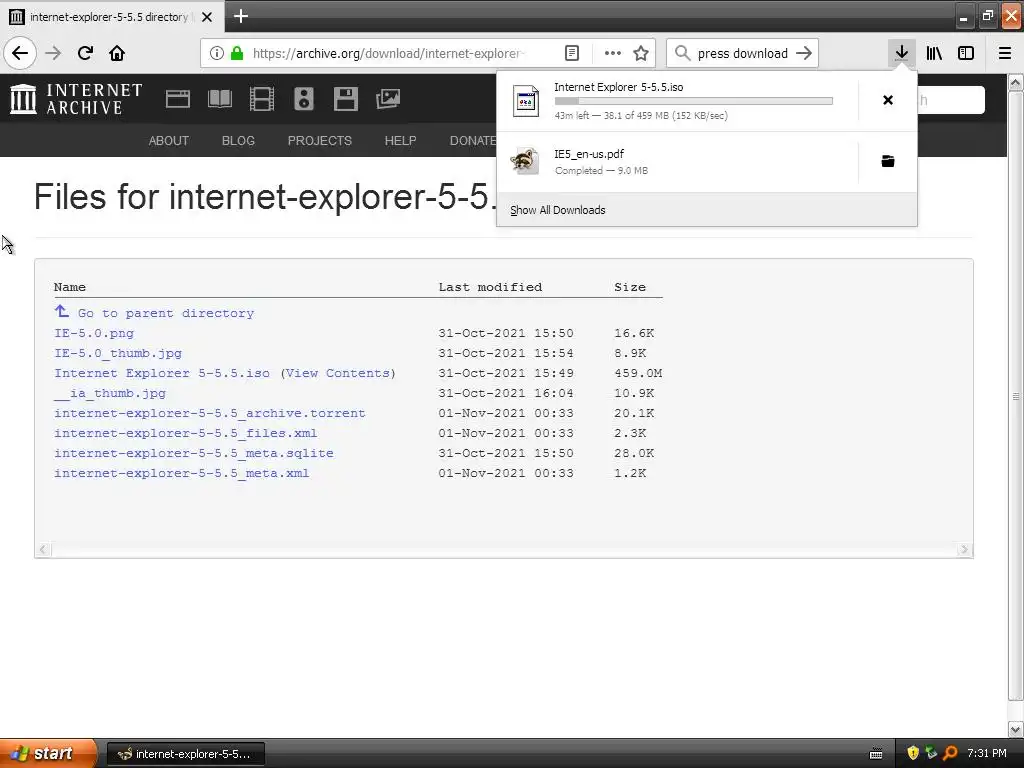The height and width of the screenshot is (768, 1024).
Task: Click the page vertical scrollbar down arrow
Action: 1016,729
